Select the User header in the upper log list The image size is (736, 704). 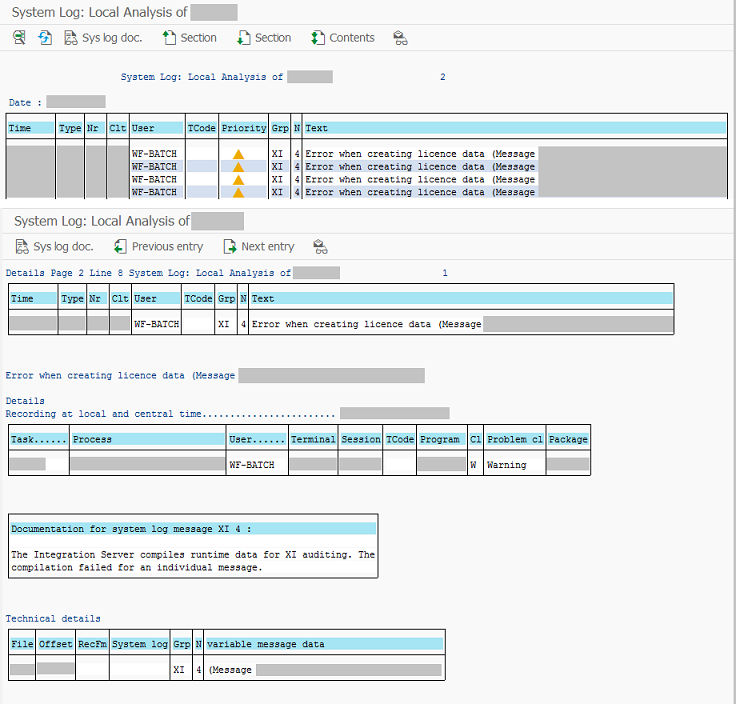click(157, 128)
